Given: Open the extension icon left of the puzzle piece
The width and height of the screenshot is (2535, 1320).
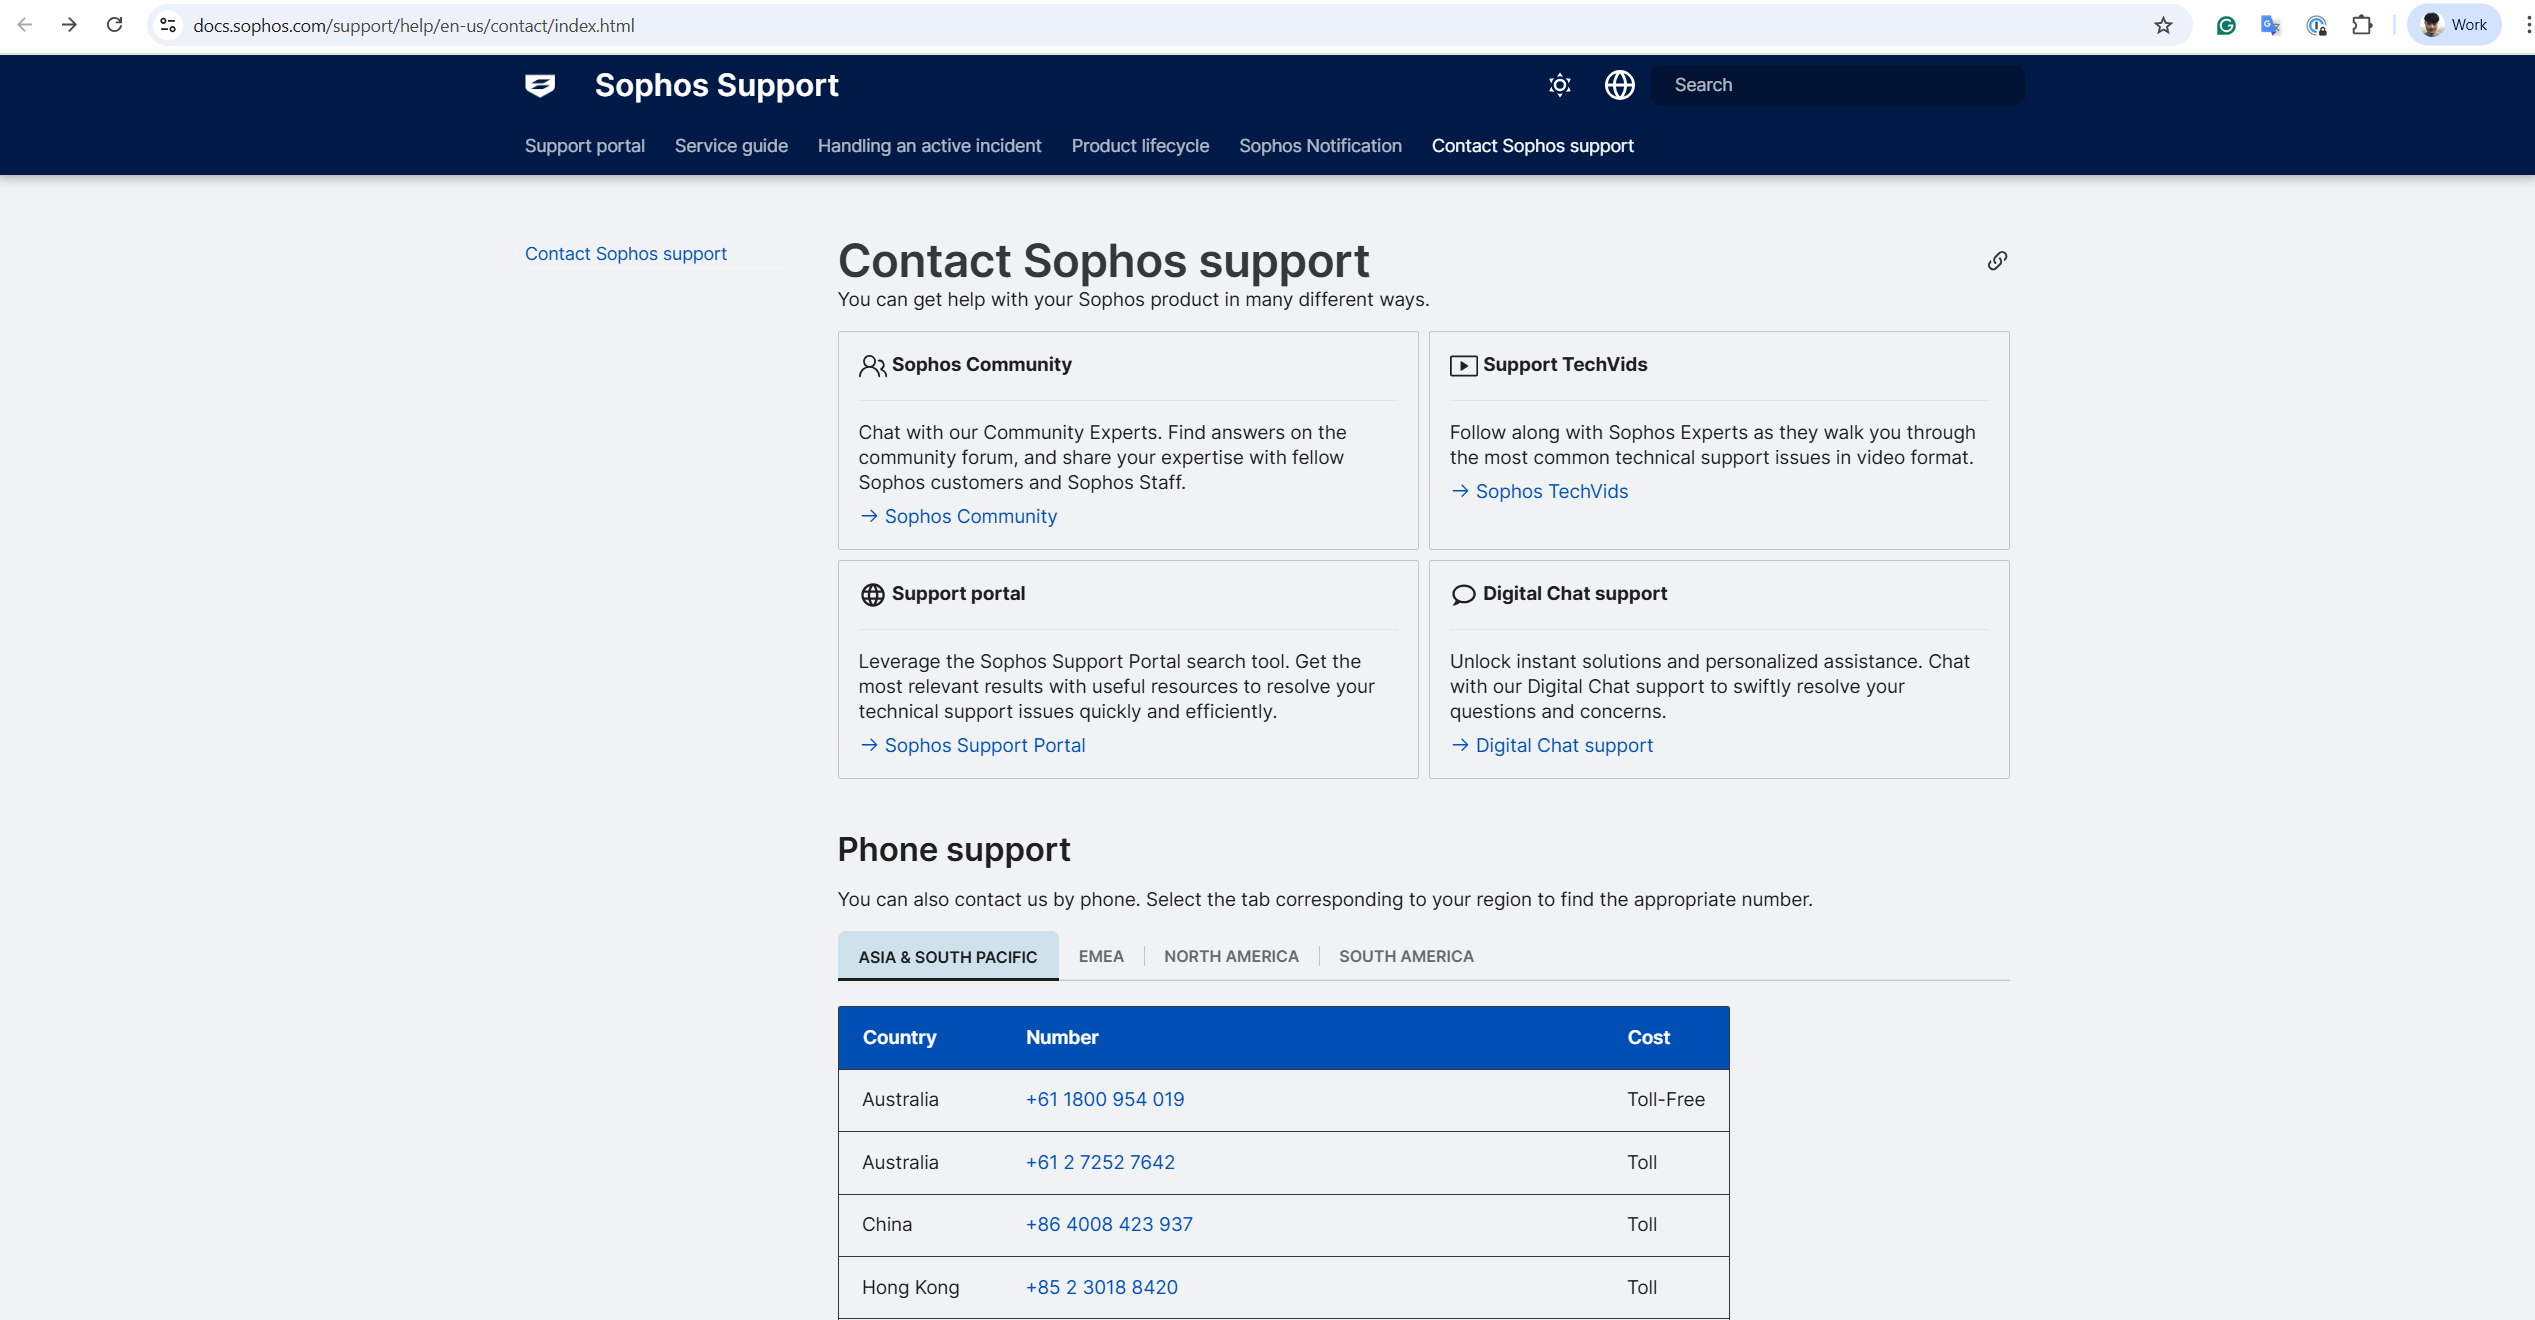Looking at the screenshot, I should 2316,25.
